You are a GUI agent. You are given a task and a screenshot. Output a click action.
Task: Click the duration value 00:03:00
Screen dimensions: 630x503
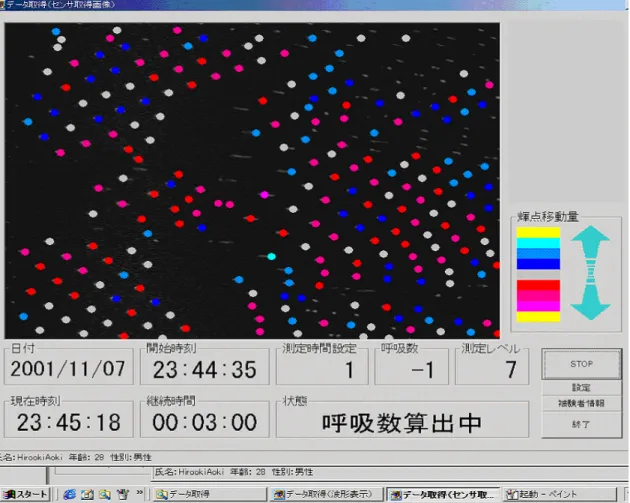pyautogui.click(x=205, y=422)
